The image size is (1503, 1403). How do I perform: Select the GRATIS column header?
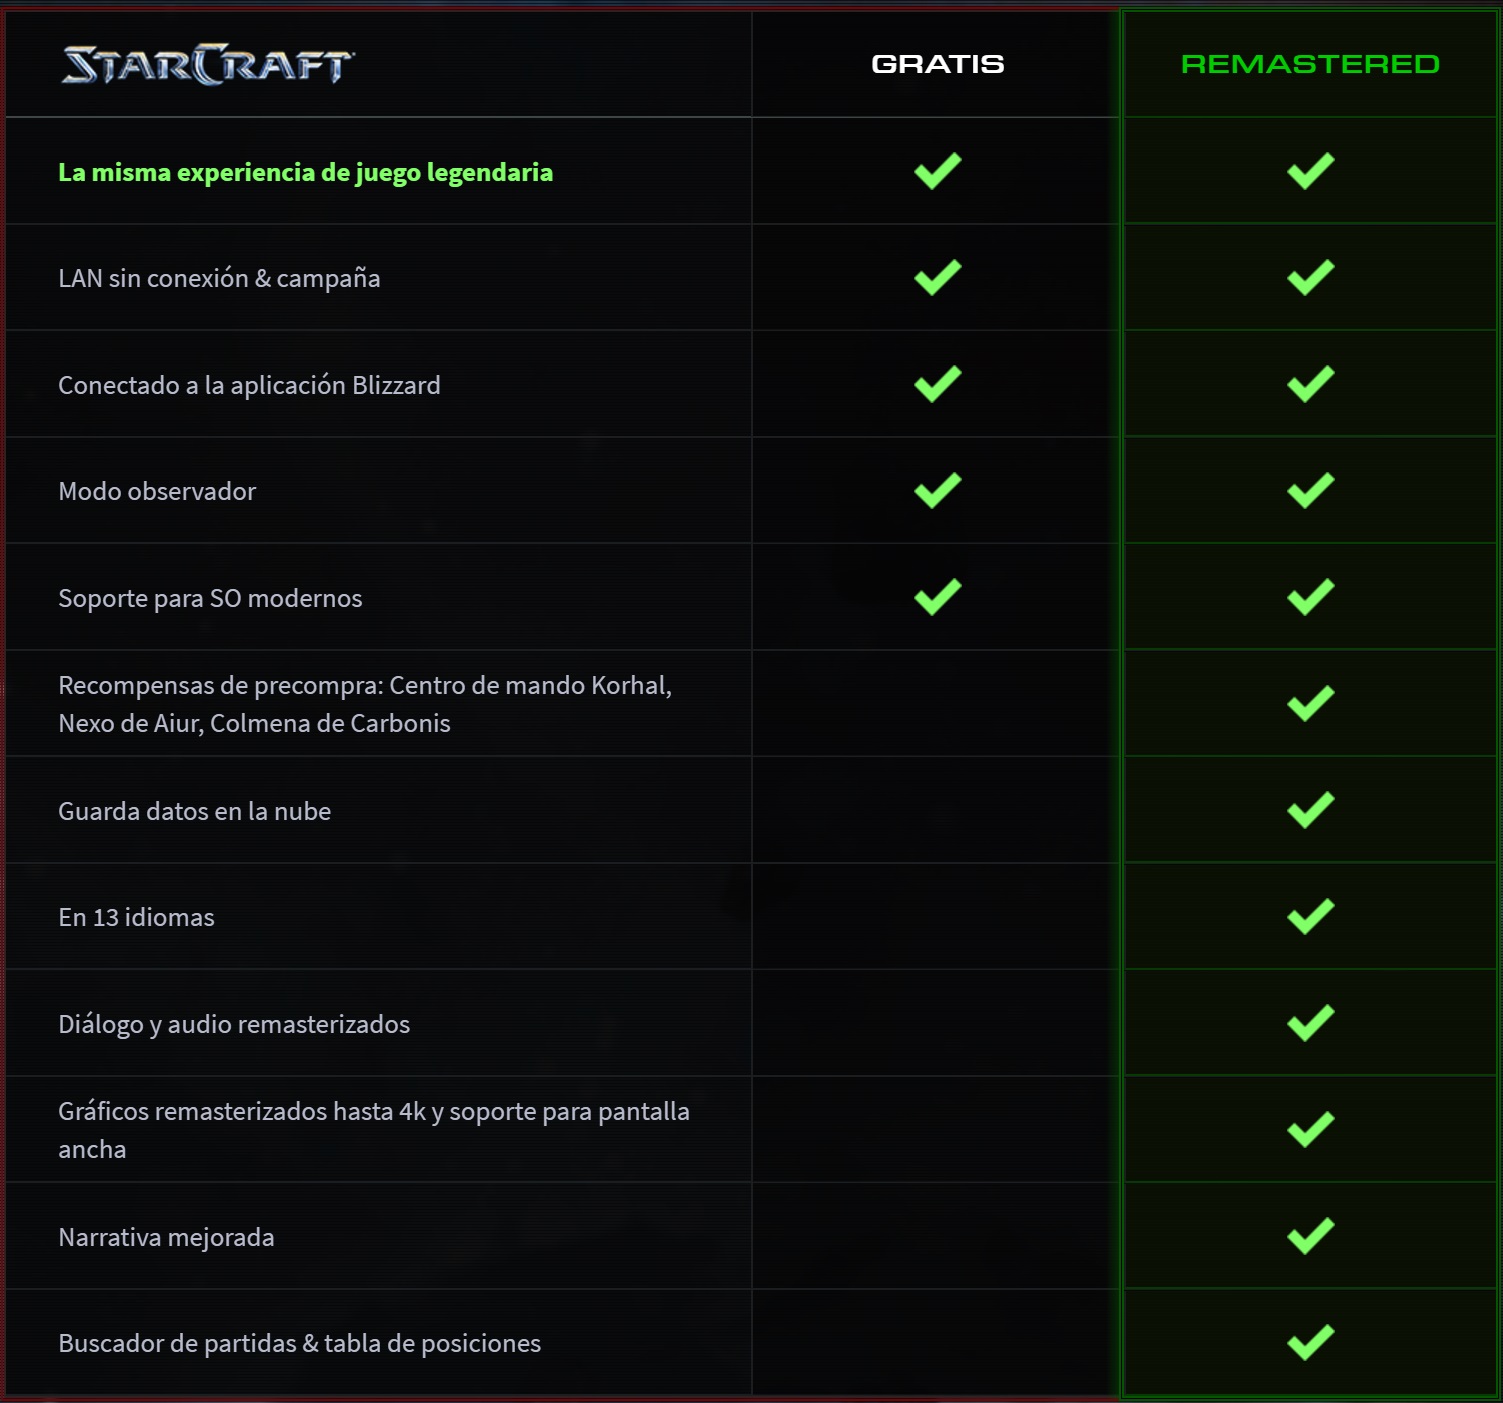pyautogui.click(x=937, y=64)
